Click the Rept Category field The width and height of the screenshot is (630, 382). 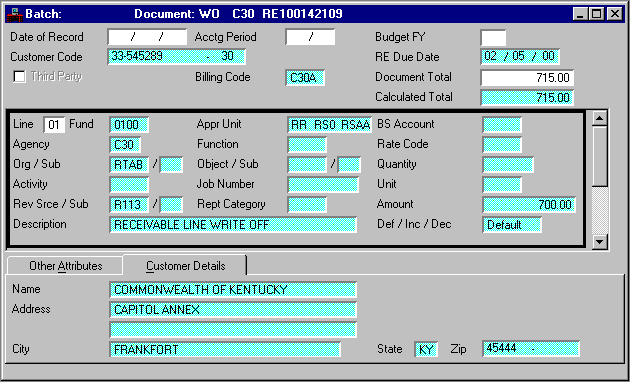(x=307, y=205)
